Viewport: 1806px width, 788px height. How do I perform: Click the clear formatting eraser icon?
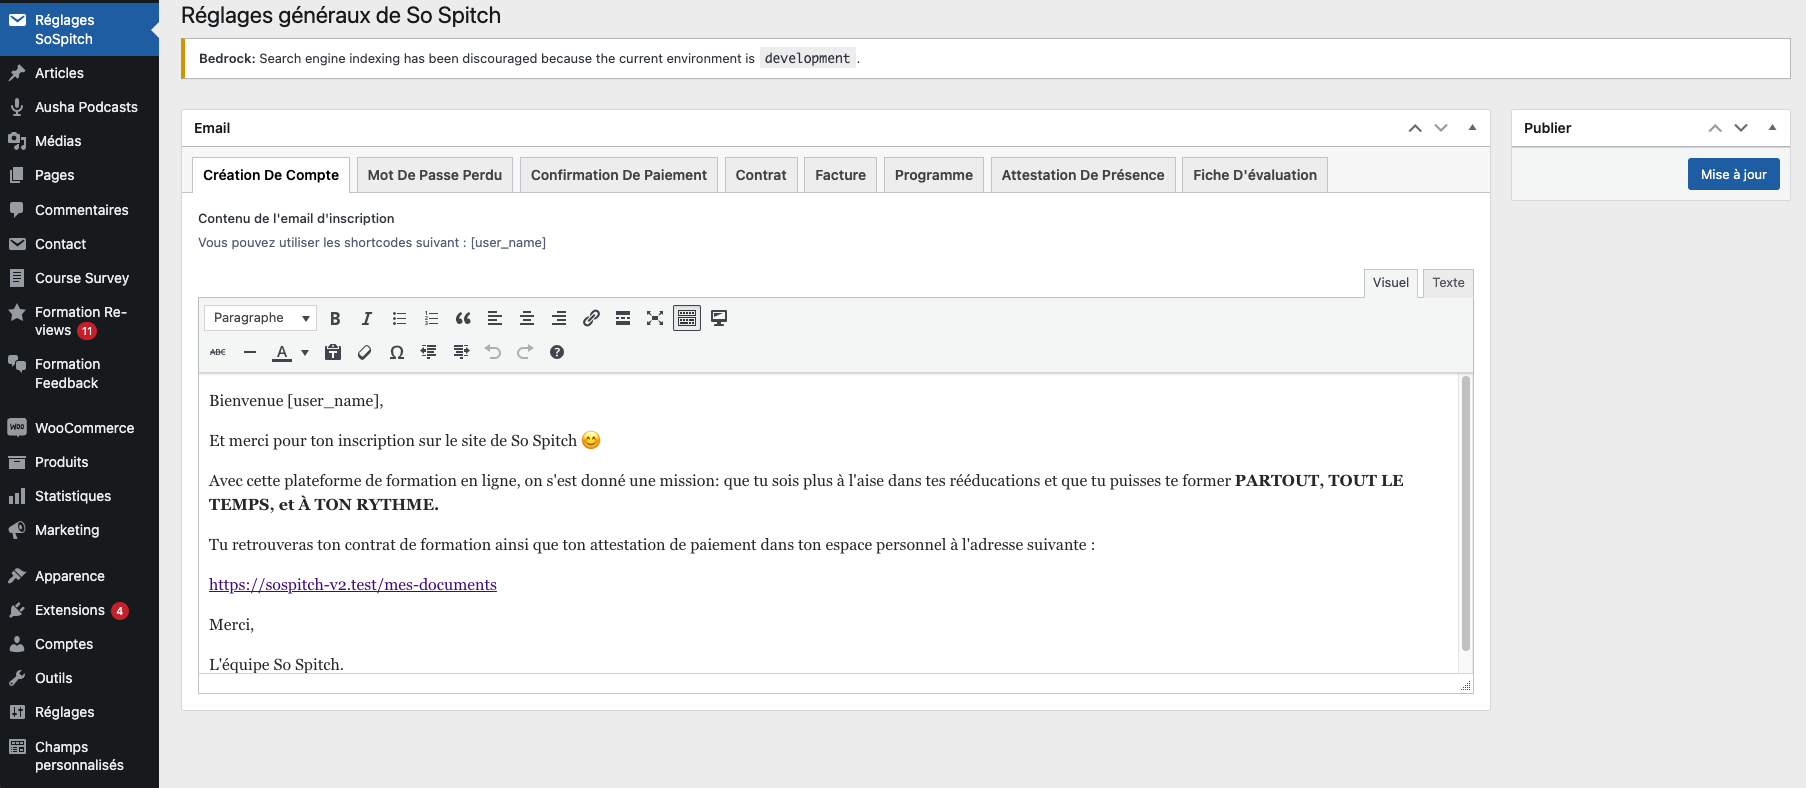tap(365, 352)
